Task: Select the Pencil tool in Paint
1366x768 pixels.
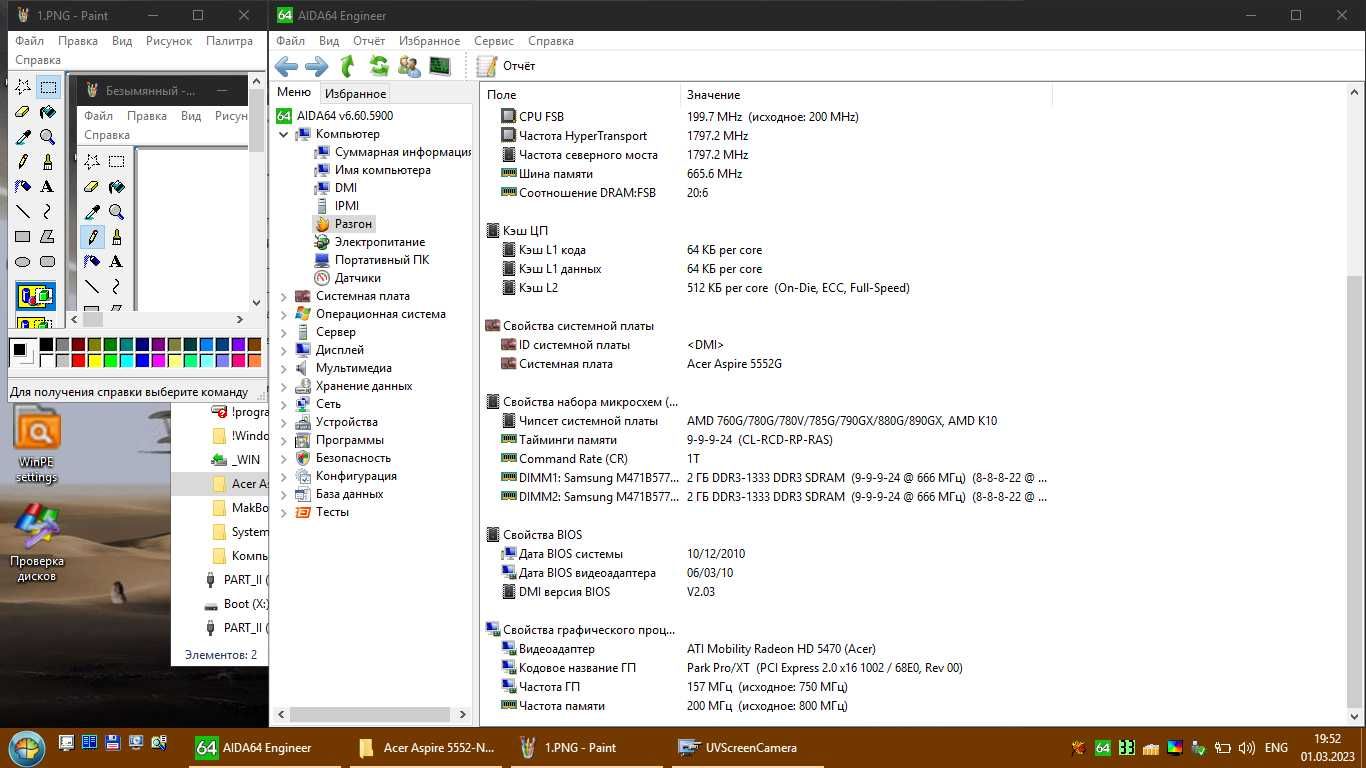Action: 22,162
